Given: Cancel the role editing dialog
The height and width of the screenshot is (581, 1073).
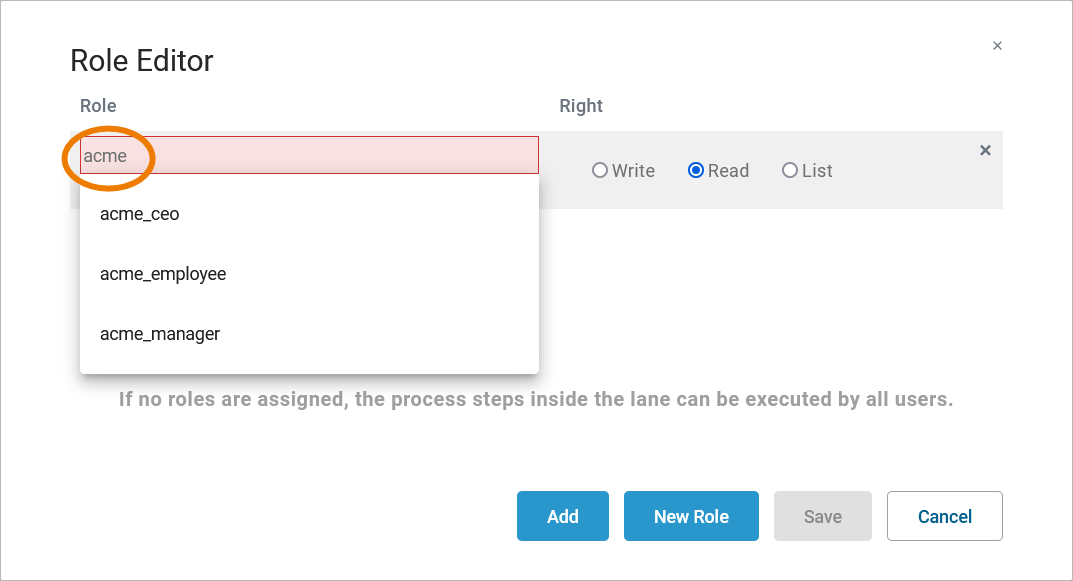Looking at the screenshot, I should pyautogui.click(x=944, y=516).
